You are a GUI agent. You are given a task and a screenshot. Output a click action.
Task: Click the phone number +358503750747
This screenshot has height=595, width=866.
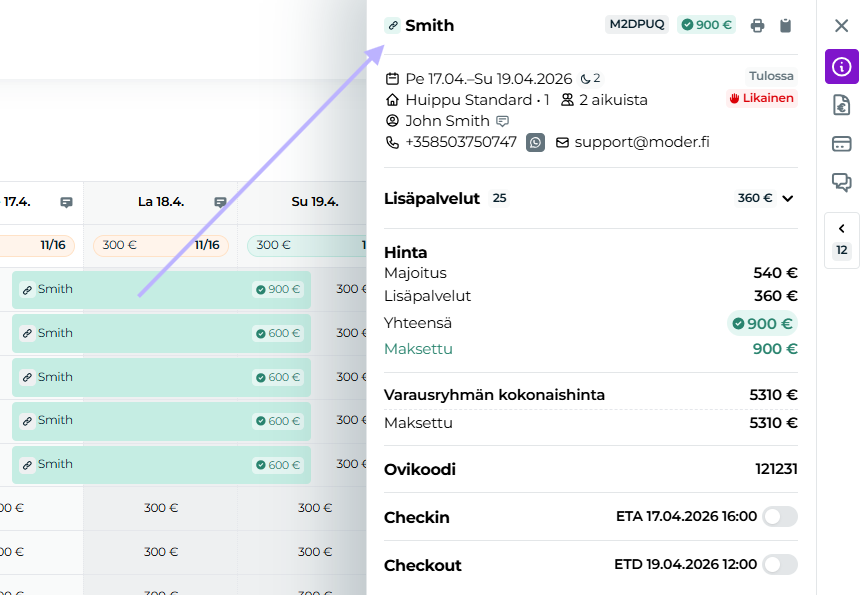(x=460, y=142)
